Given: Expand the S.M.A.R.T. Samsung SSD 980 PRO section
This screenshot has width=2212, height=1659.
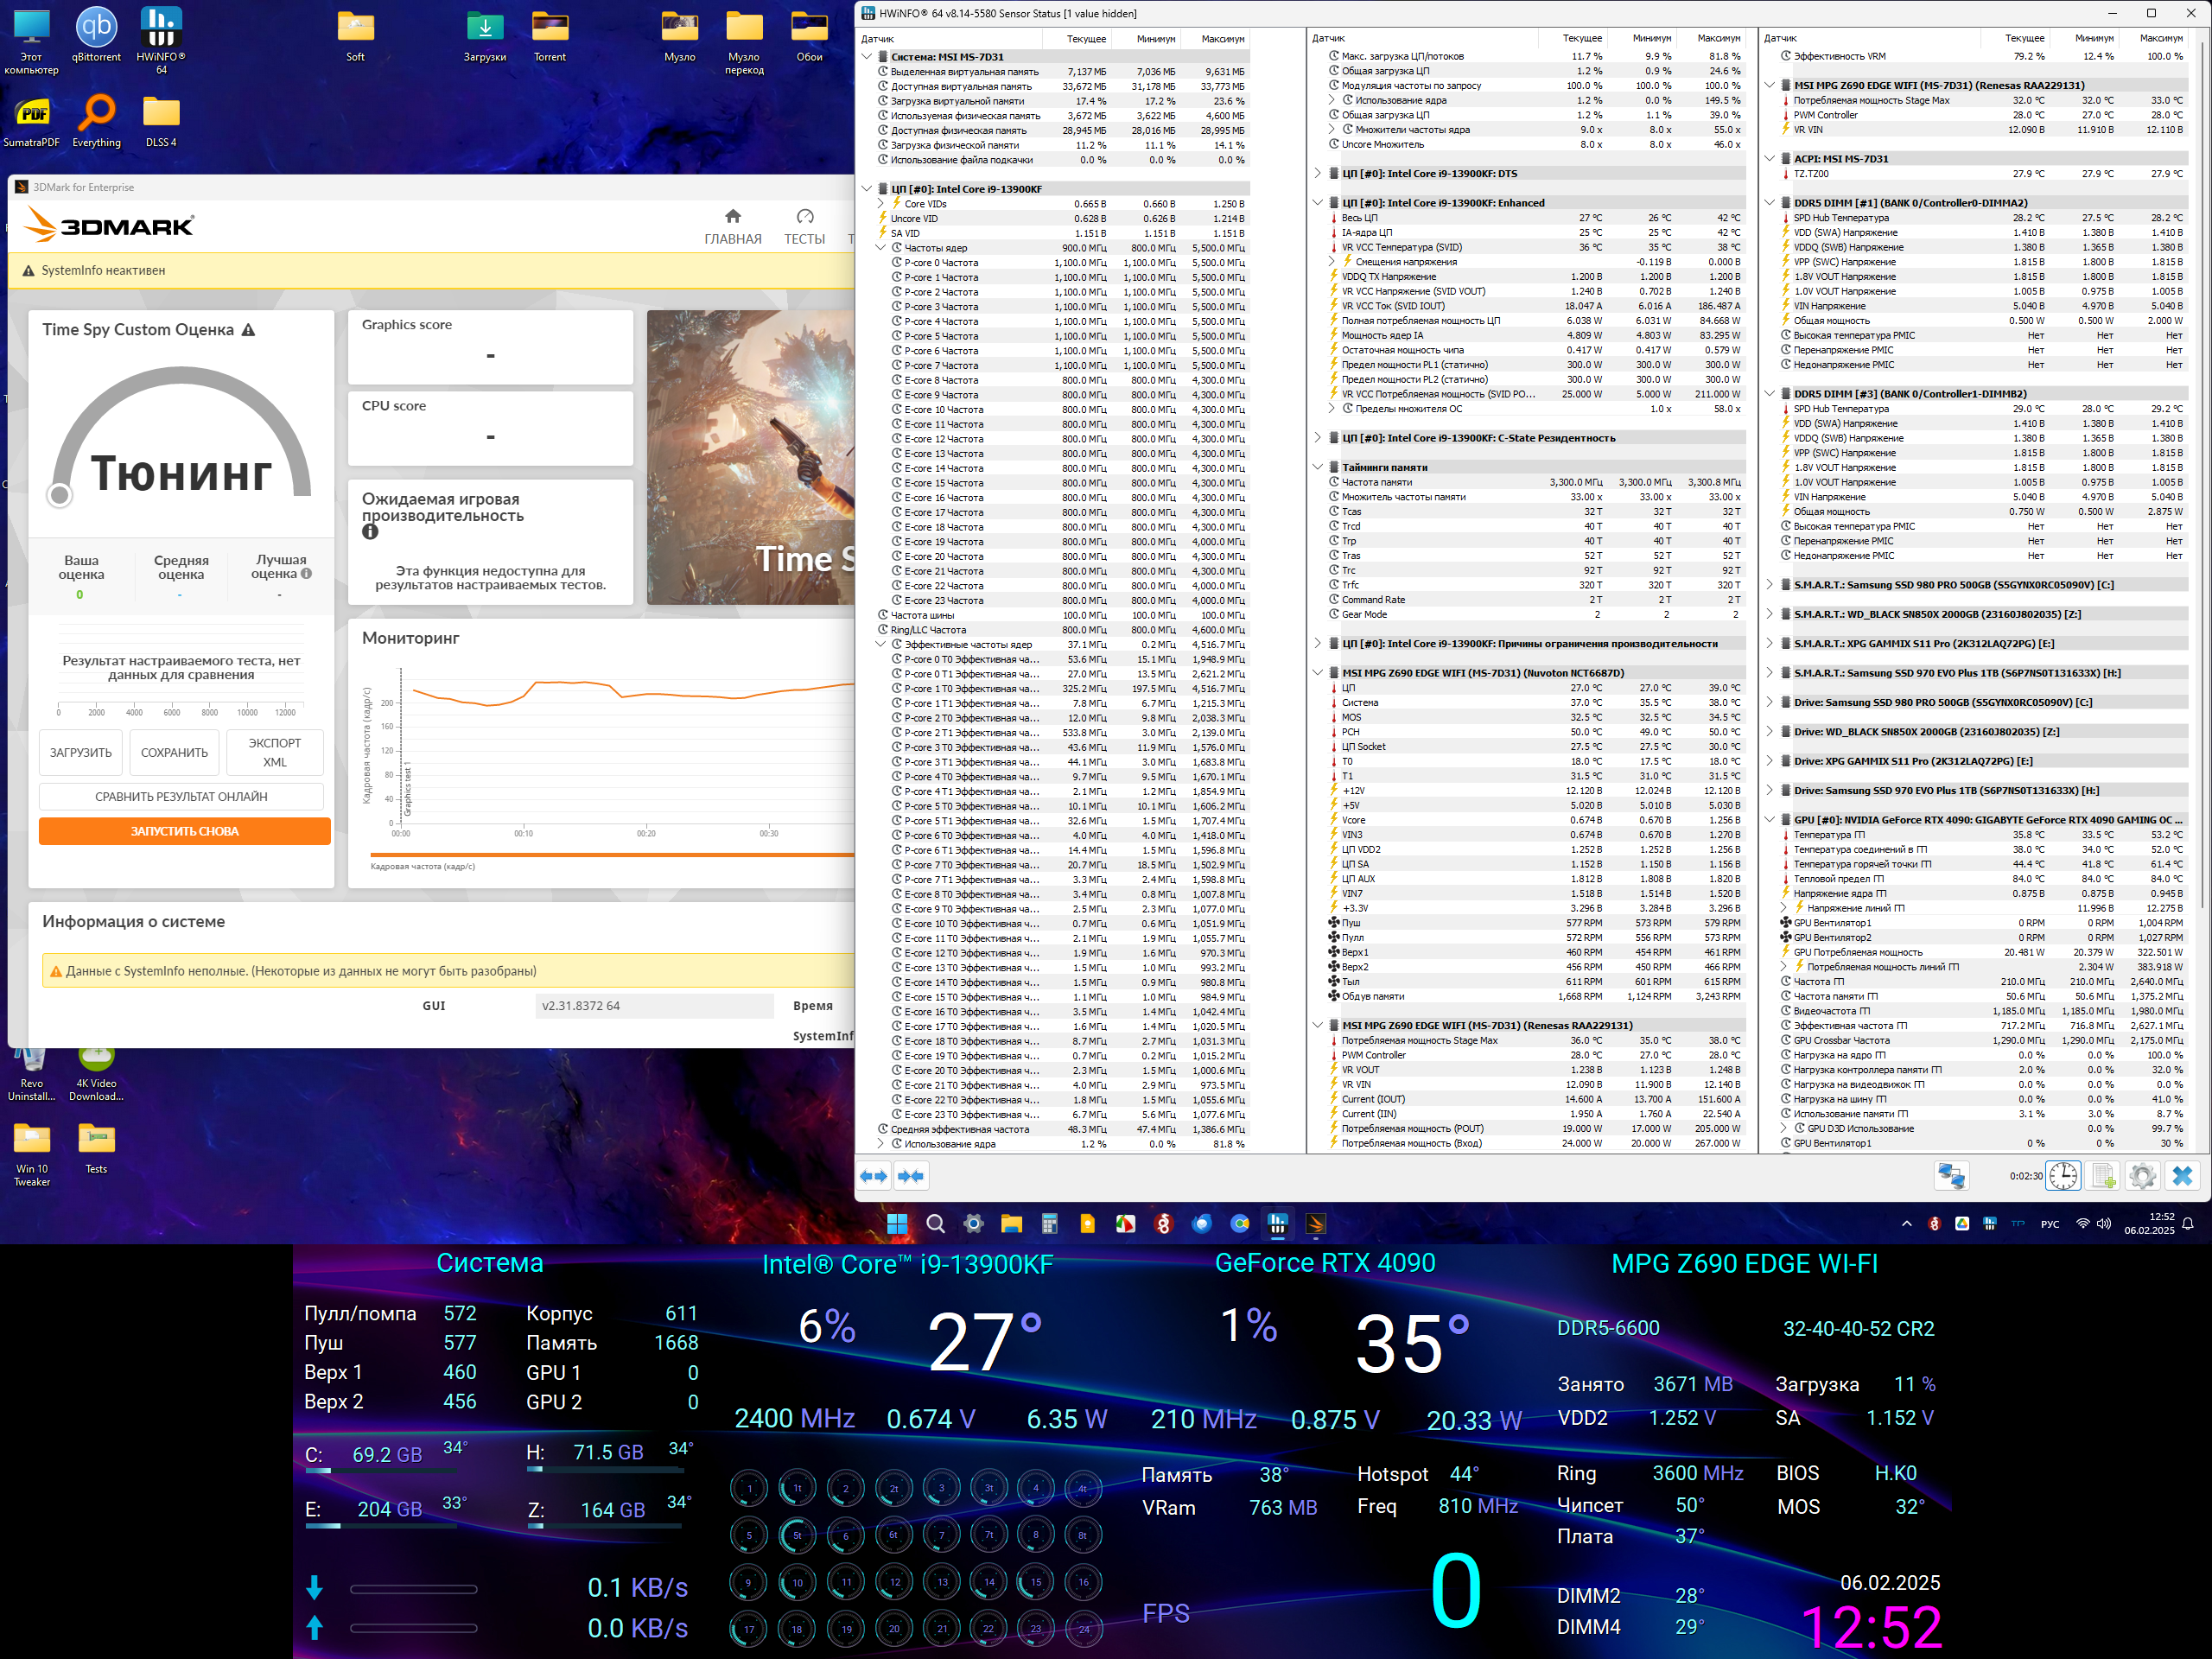Looking at the screenshot, I should click(x=1769, y=585).
